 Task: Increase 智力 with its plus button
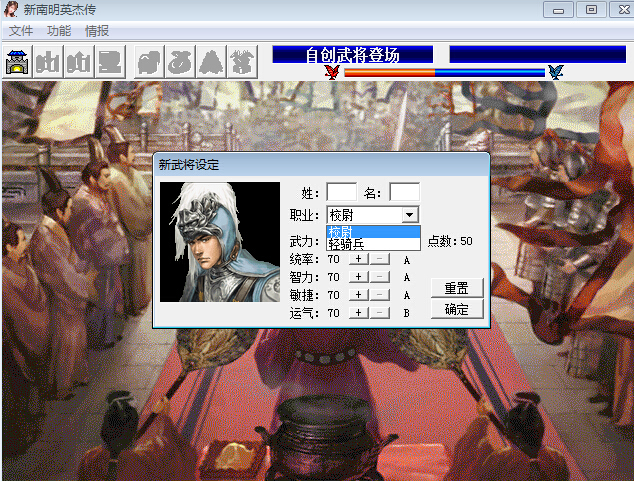(x=359, y=277)
